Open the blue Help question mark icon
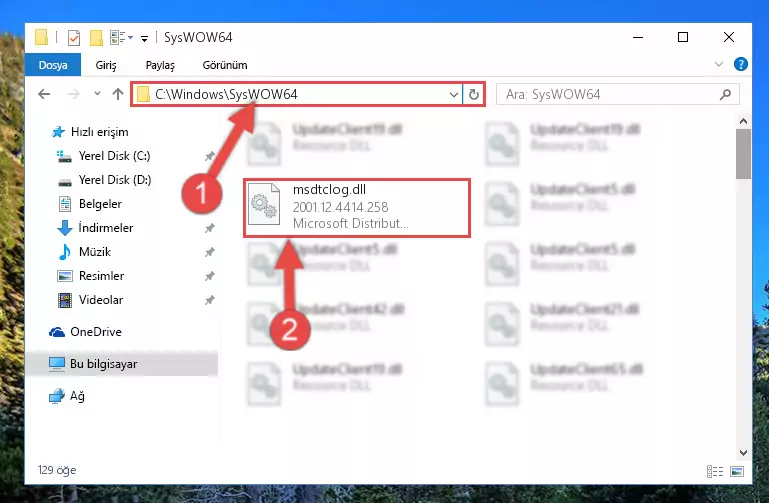This screenshot has width=769, height=503. pos(741,64)
